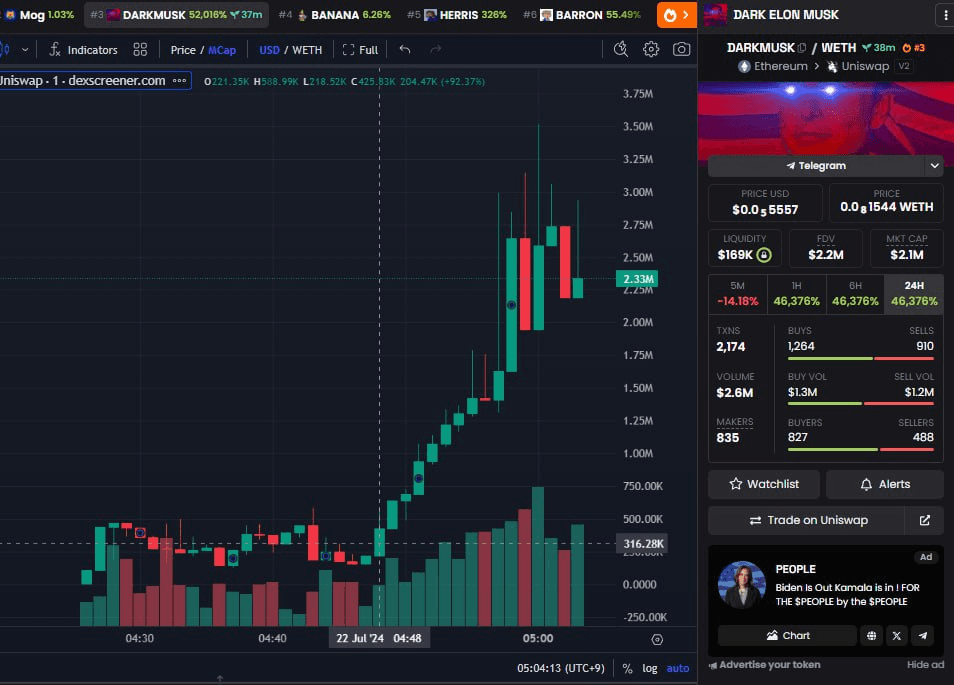This screenshot has width=954, height=685.
Task: Click the FDV value $2.2M
Action: point(826,255)
